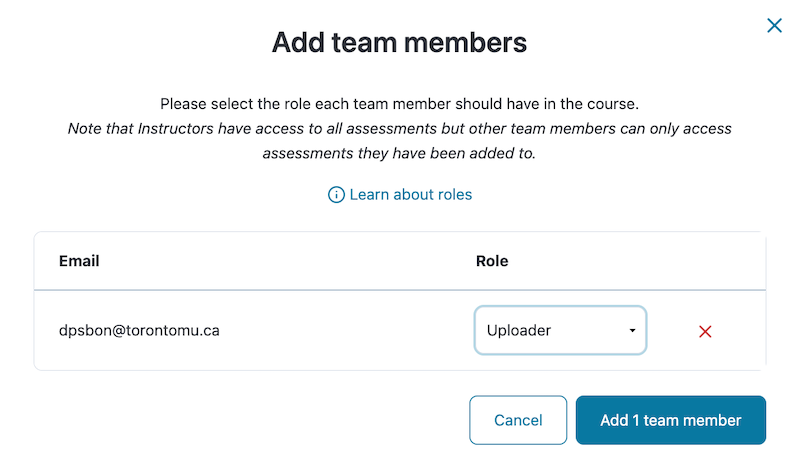Click the 'assessments they have been added to' line
Viewport: 800px width, 462px height.
point(399,154)
